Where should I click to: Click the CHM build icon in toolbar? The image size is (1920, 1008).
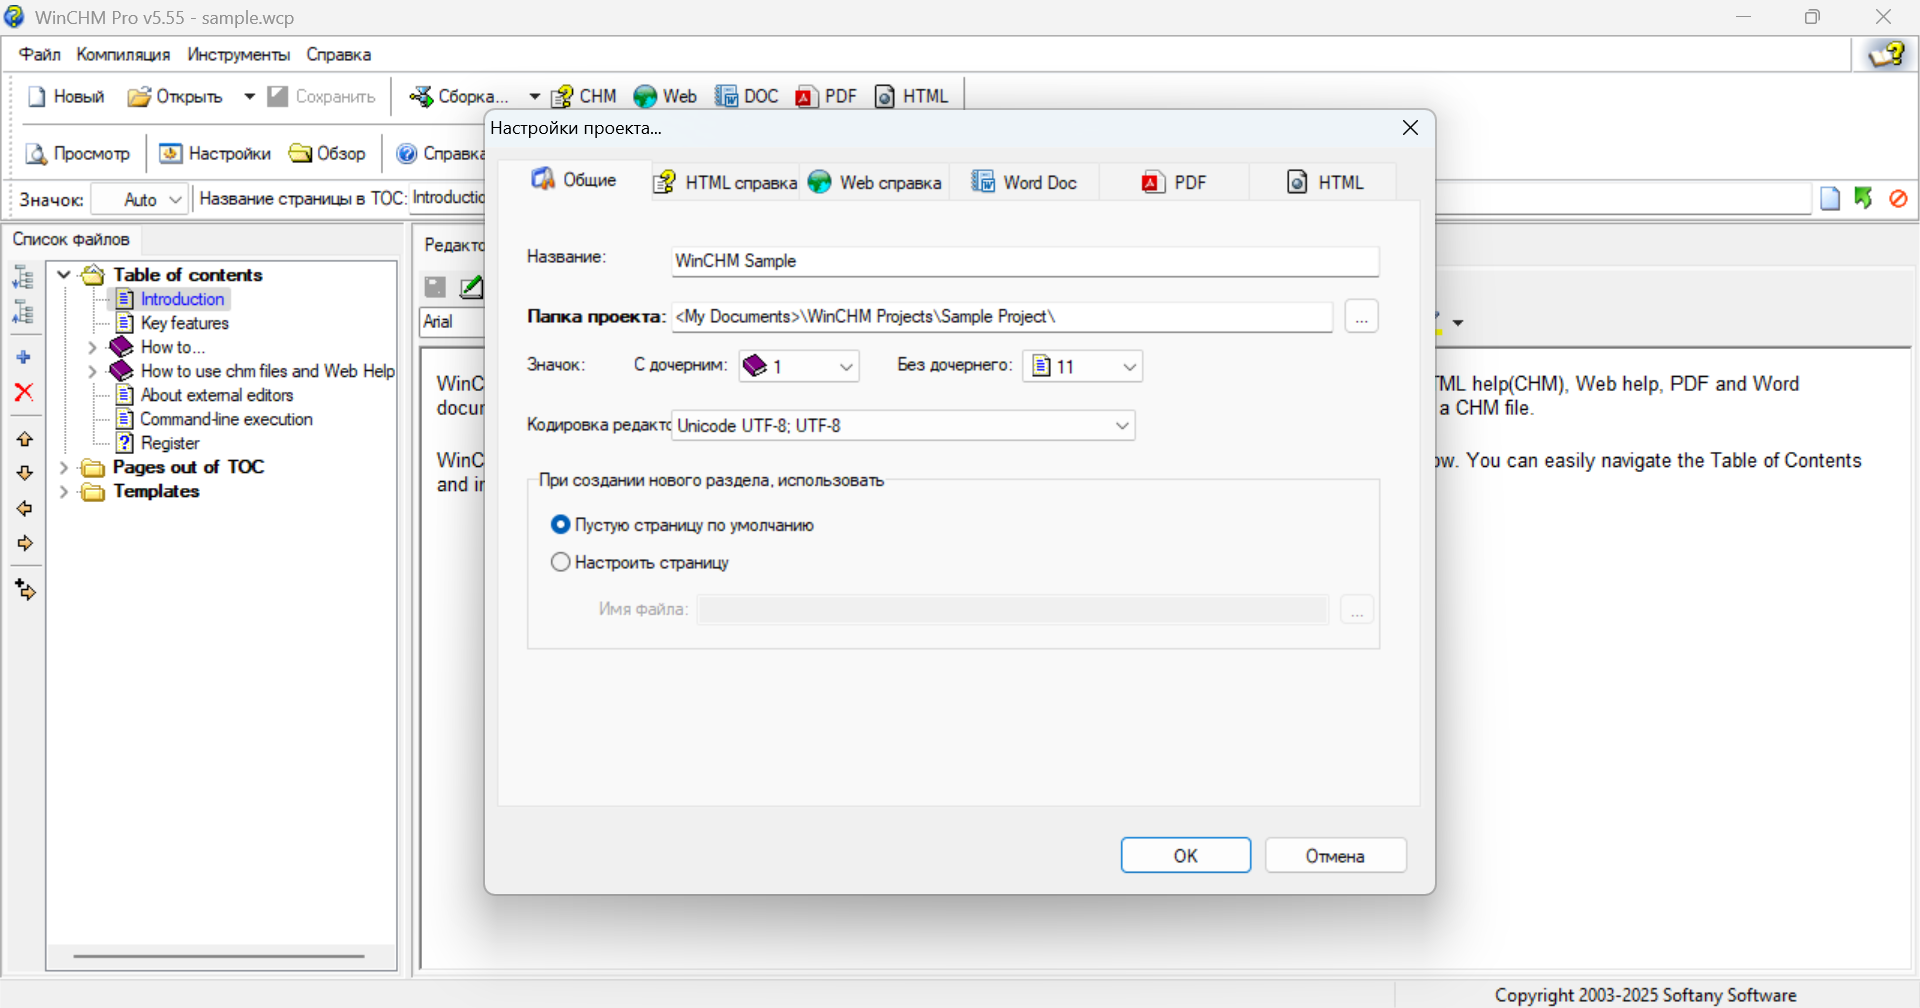[563, 96]
